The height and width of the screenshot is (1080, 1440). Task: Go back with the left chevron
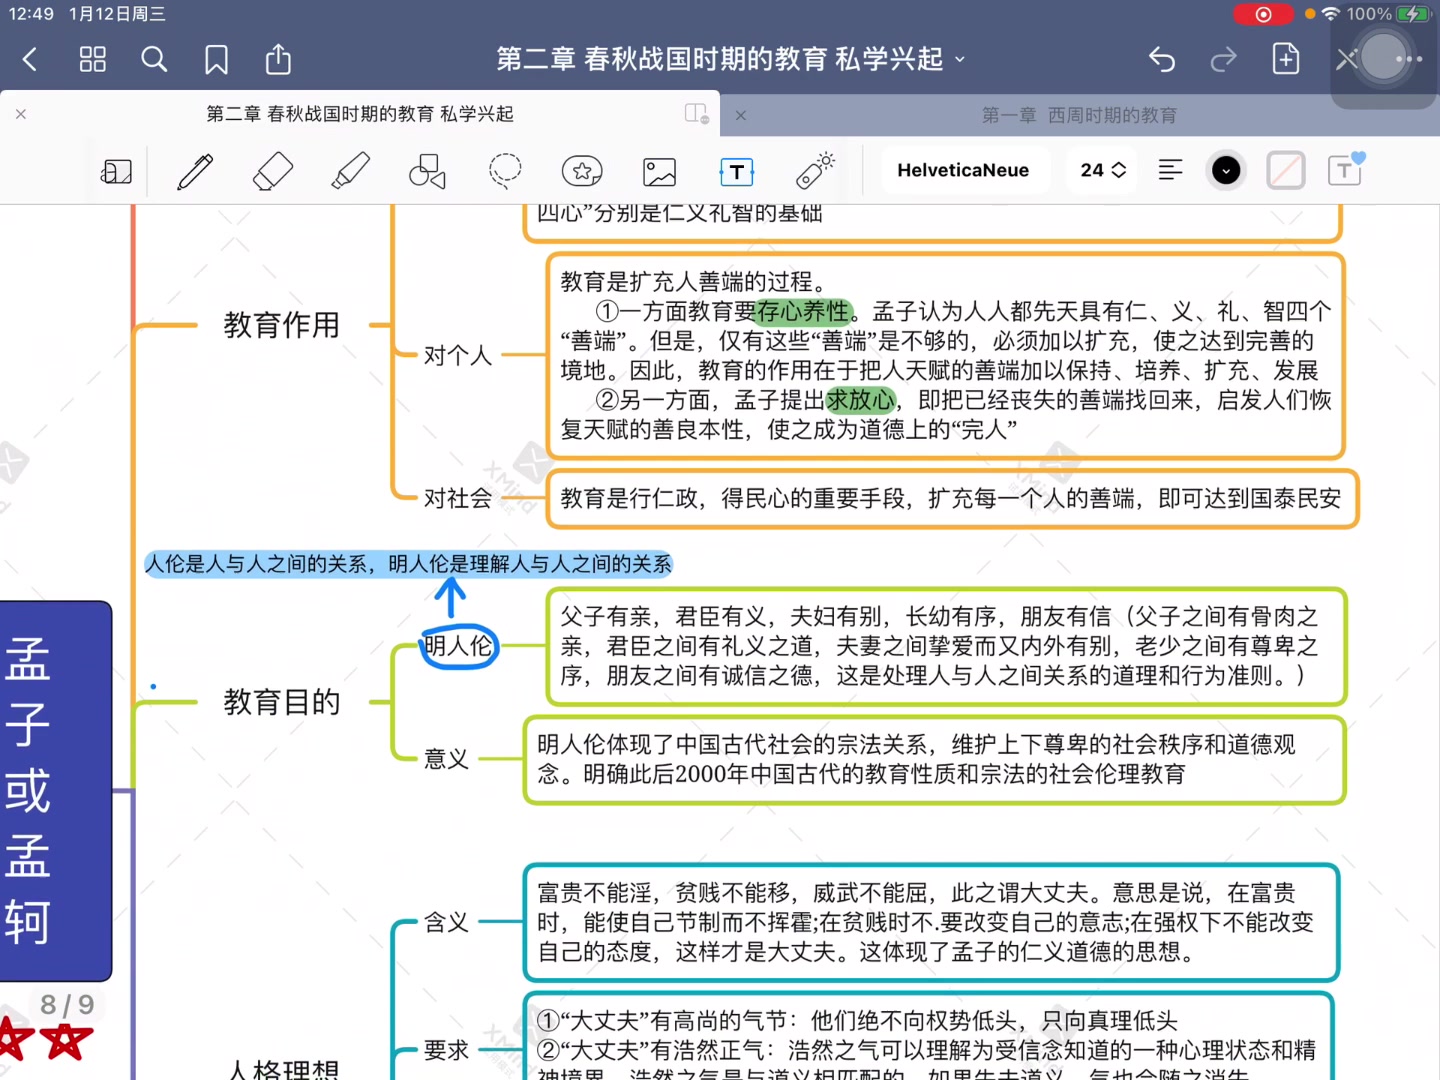coord(30,60)
